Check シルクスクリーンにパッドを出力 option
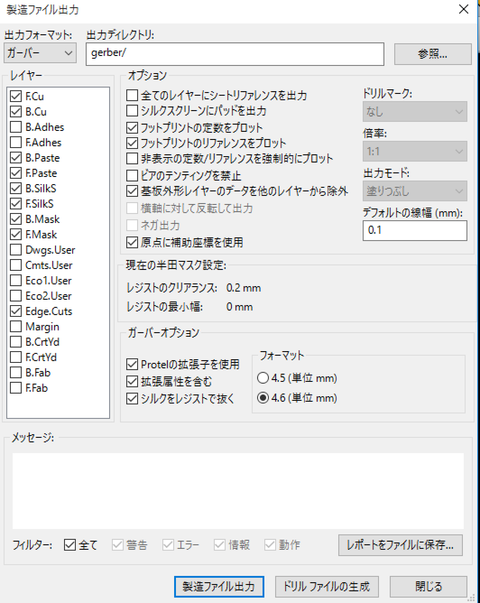 coord(132,111)
